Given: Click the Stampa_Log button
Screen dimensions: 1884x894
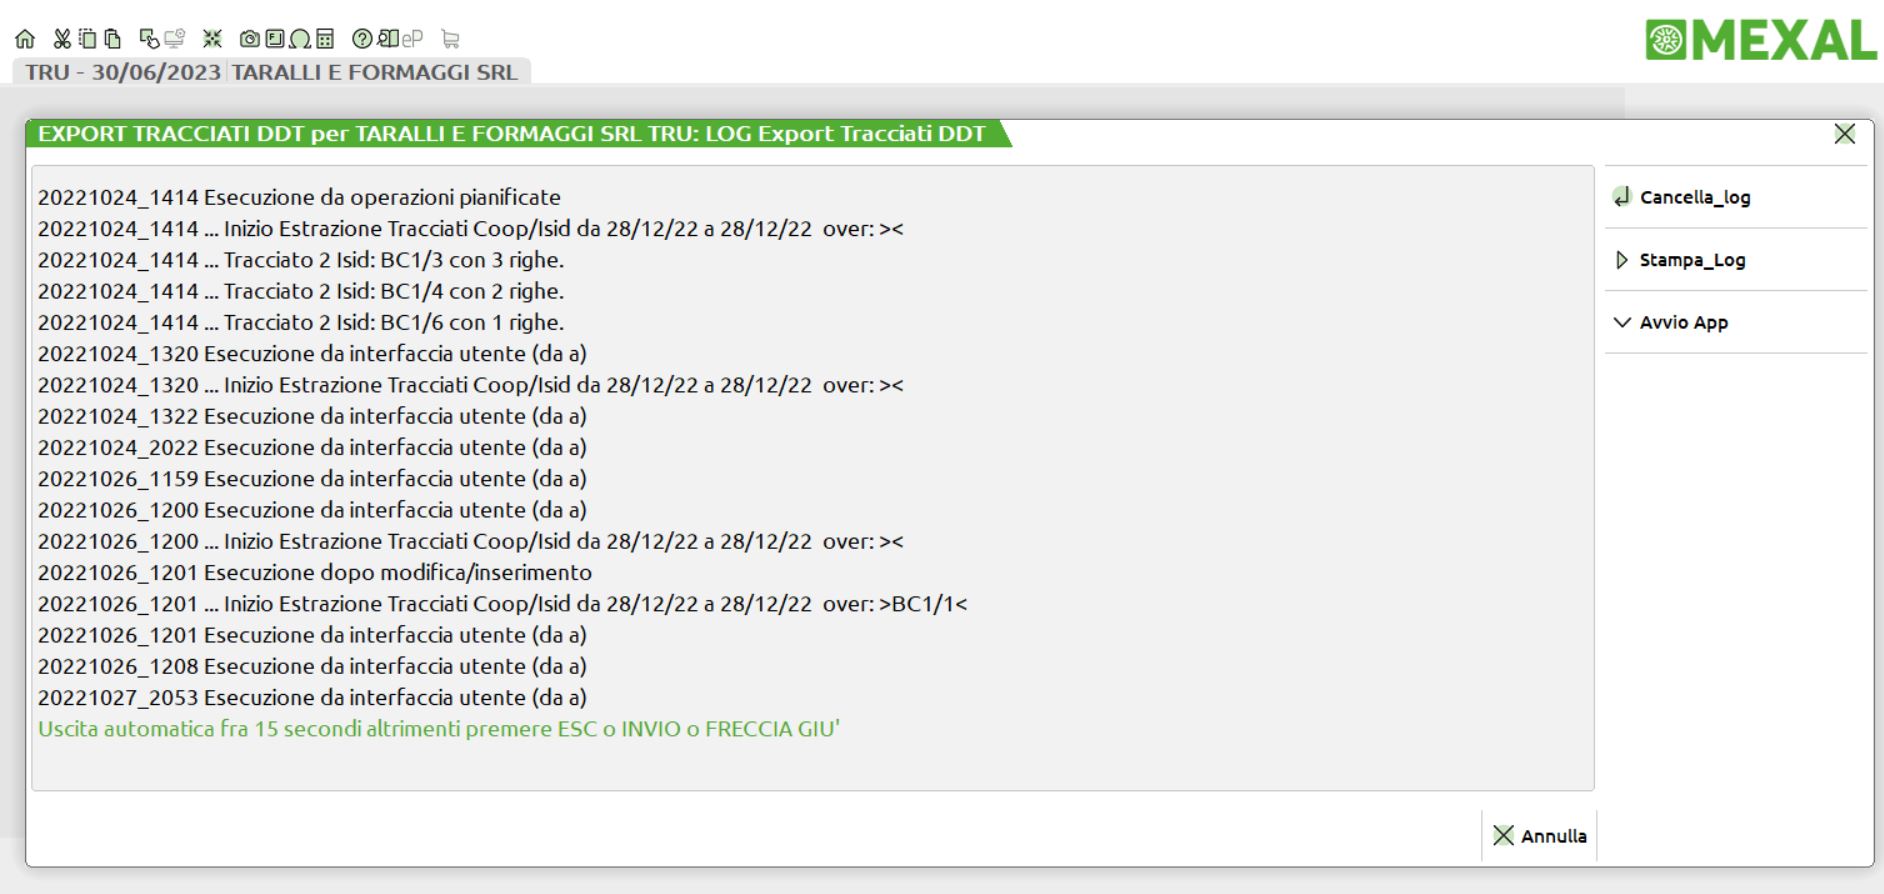Looking at the screenshot, I should coord(1691,260).
